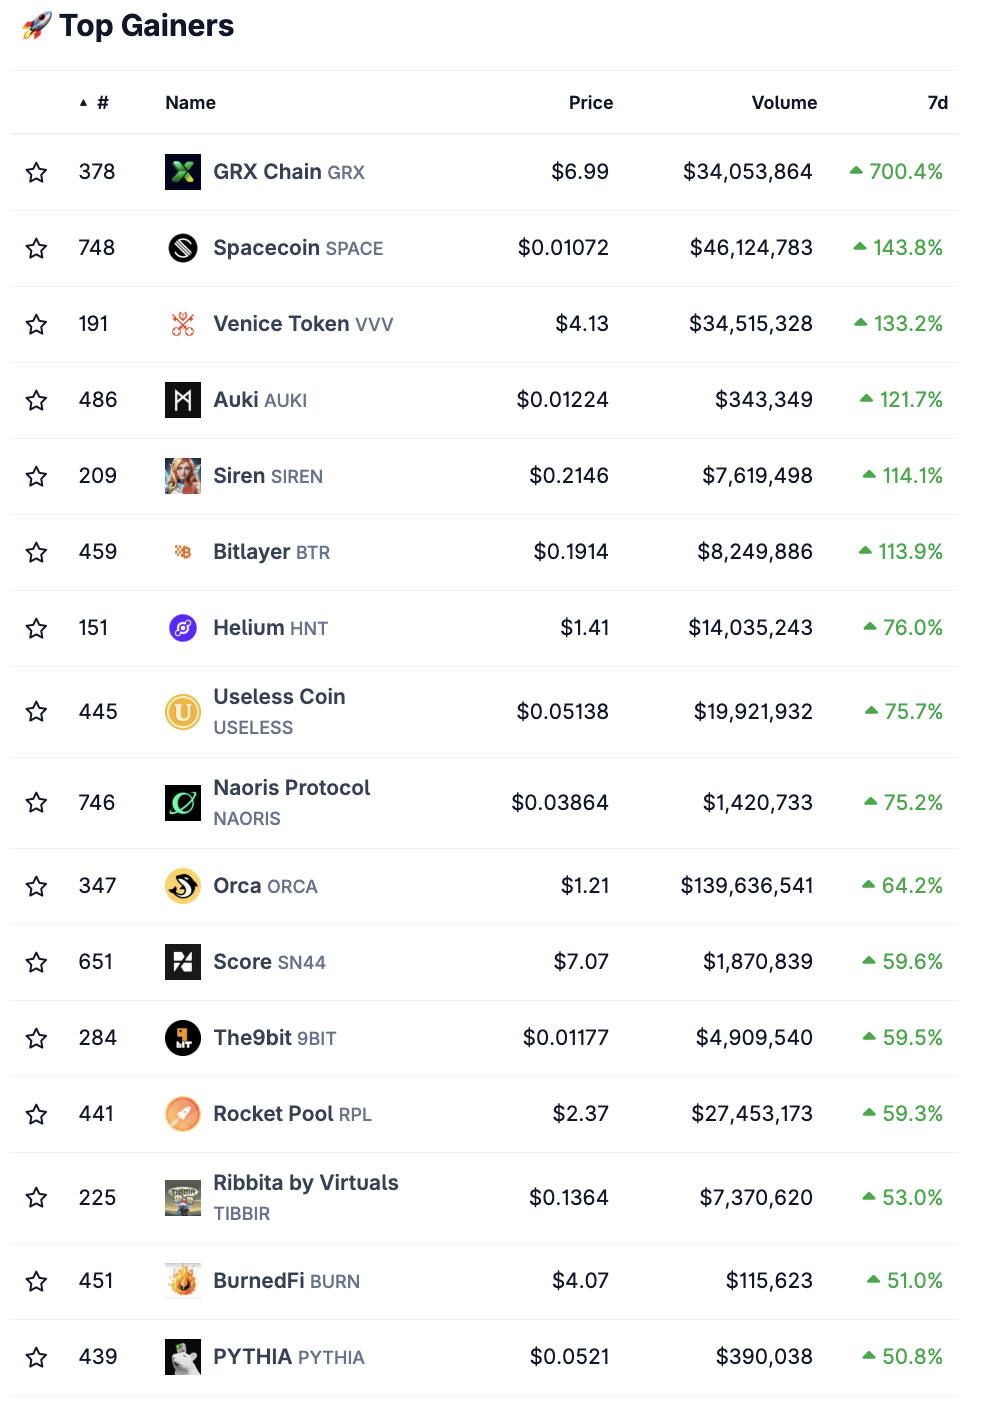
Task: Click the BurnedFi flame thumbnail
Action: coord(182,1280)
